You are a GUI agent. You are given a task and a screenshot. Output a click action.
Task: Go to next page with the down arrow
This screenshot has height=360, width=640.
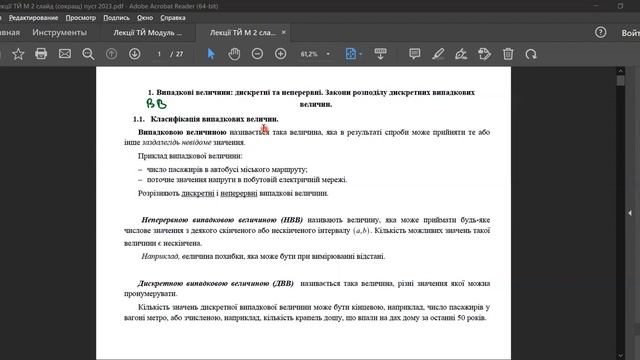(135, 54)
